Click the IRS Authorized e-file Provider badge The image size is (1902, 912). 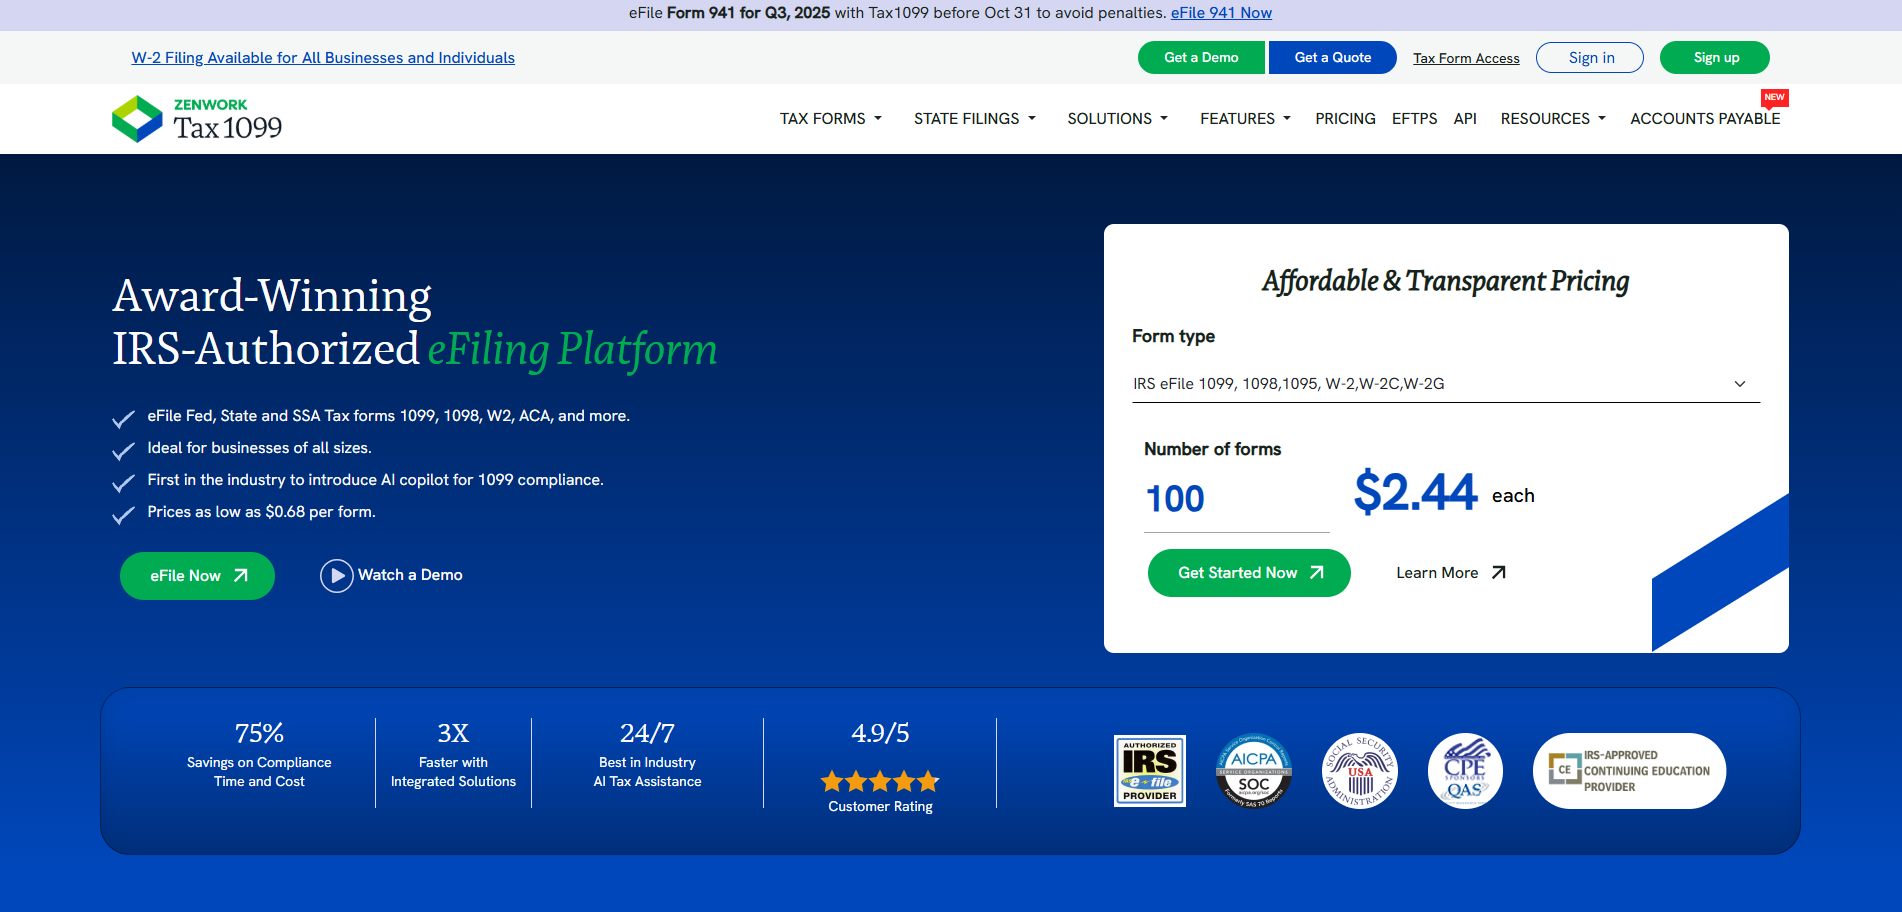pyautogui.click(x=1149, y=771)
